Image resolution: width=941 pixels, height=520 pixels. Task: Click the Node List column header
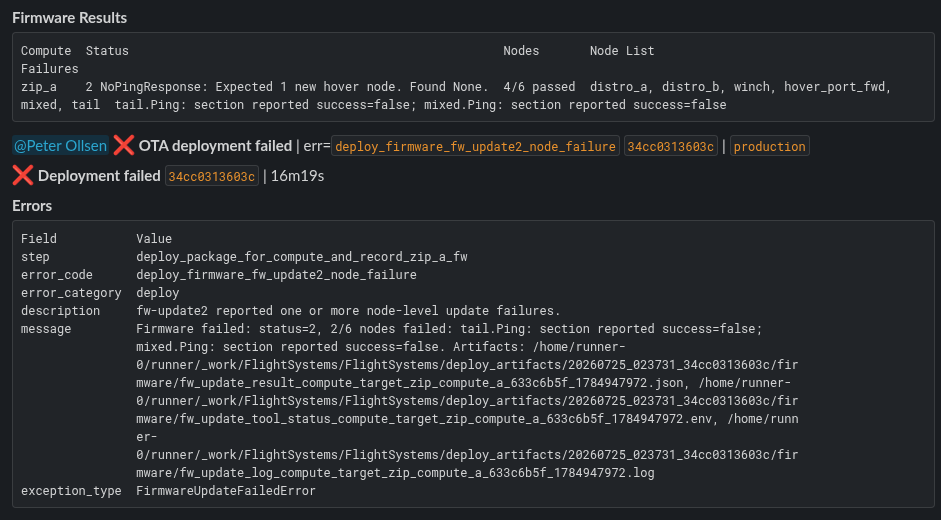pyautogui.click(x=622, y=51)
